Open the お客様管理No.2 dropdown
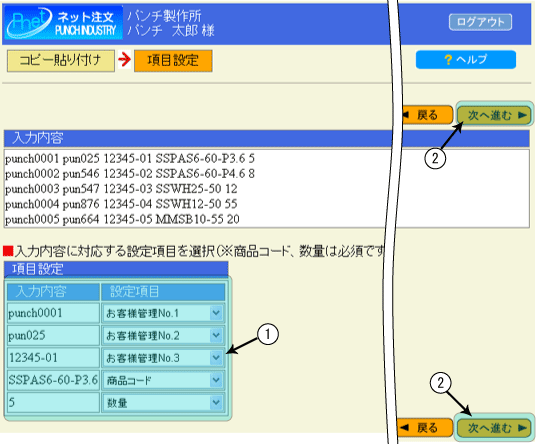The image size is (536, 444). pyautogui.click(x=163, y=335)
